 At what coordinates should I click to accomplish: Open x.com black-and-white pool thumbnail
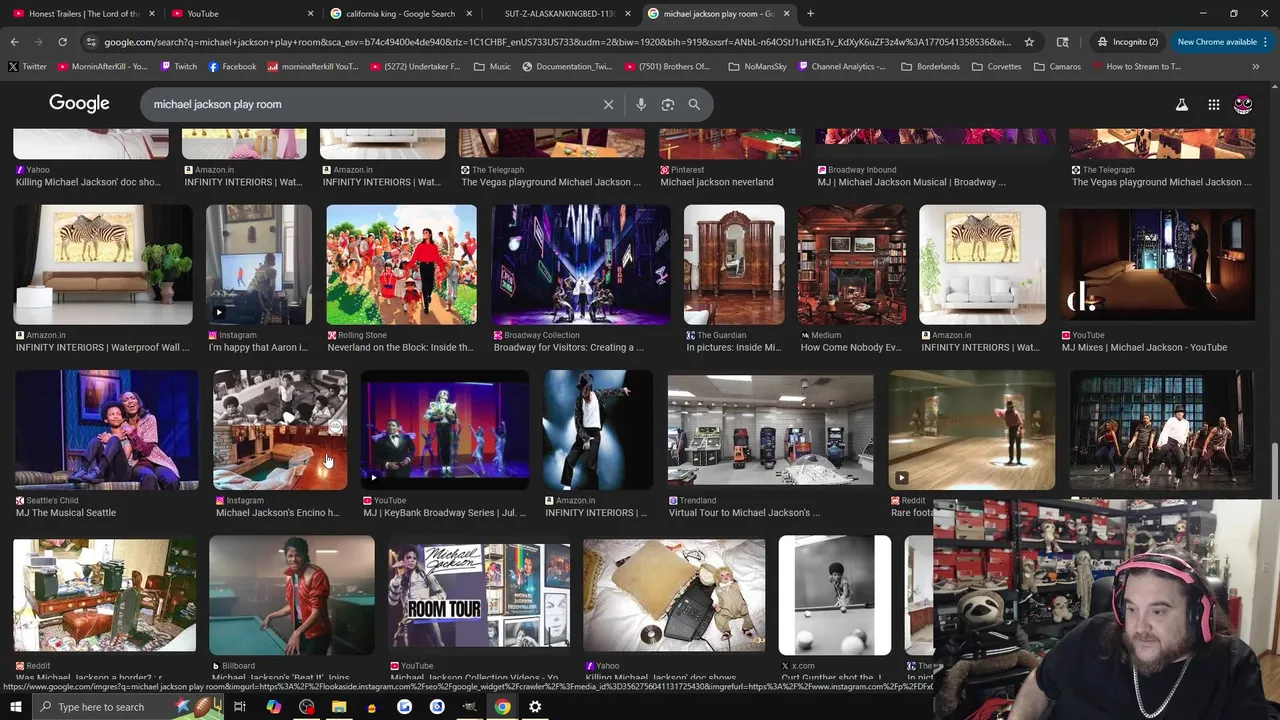coord(834,595)
